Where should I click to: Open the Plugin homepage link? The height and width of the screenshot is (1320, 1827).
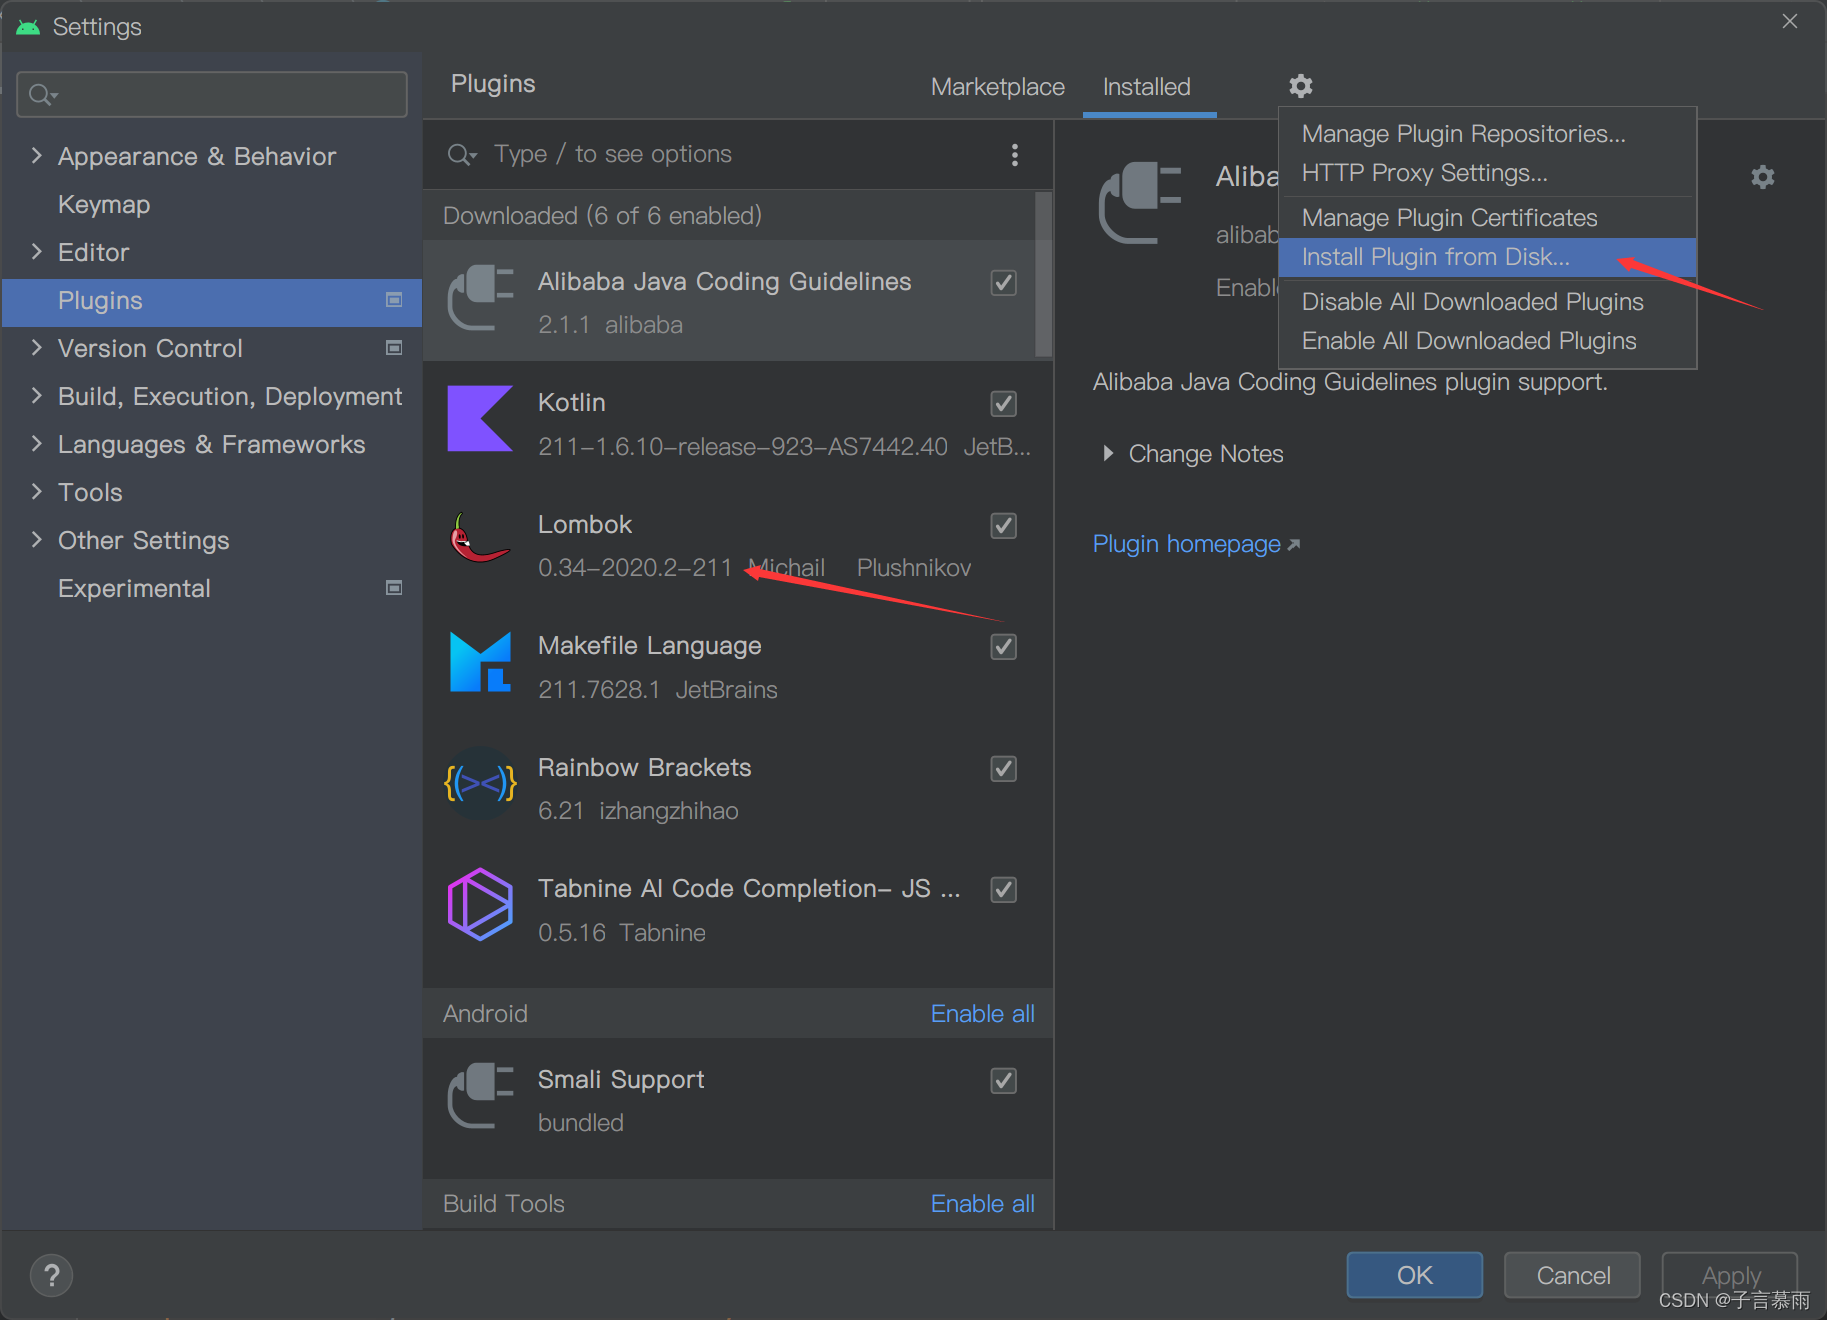(1196, 544)
